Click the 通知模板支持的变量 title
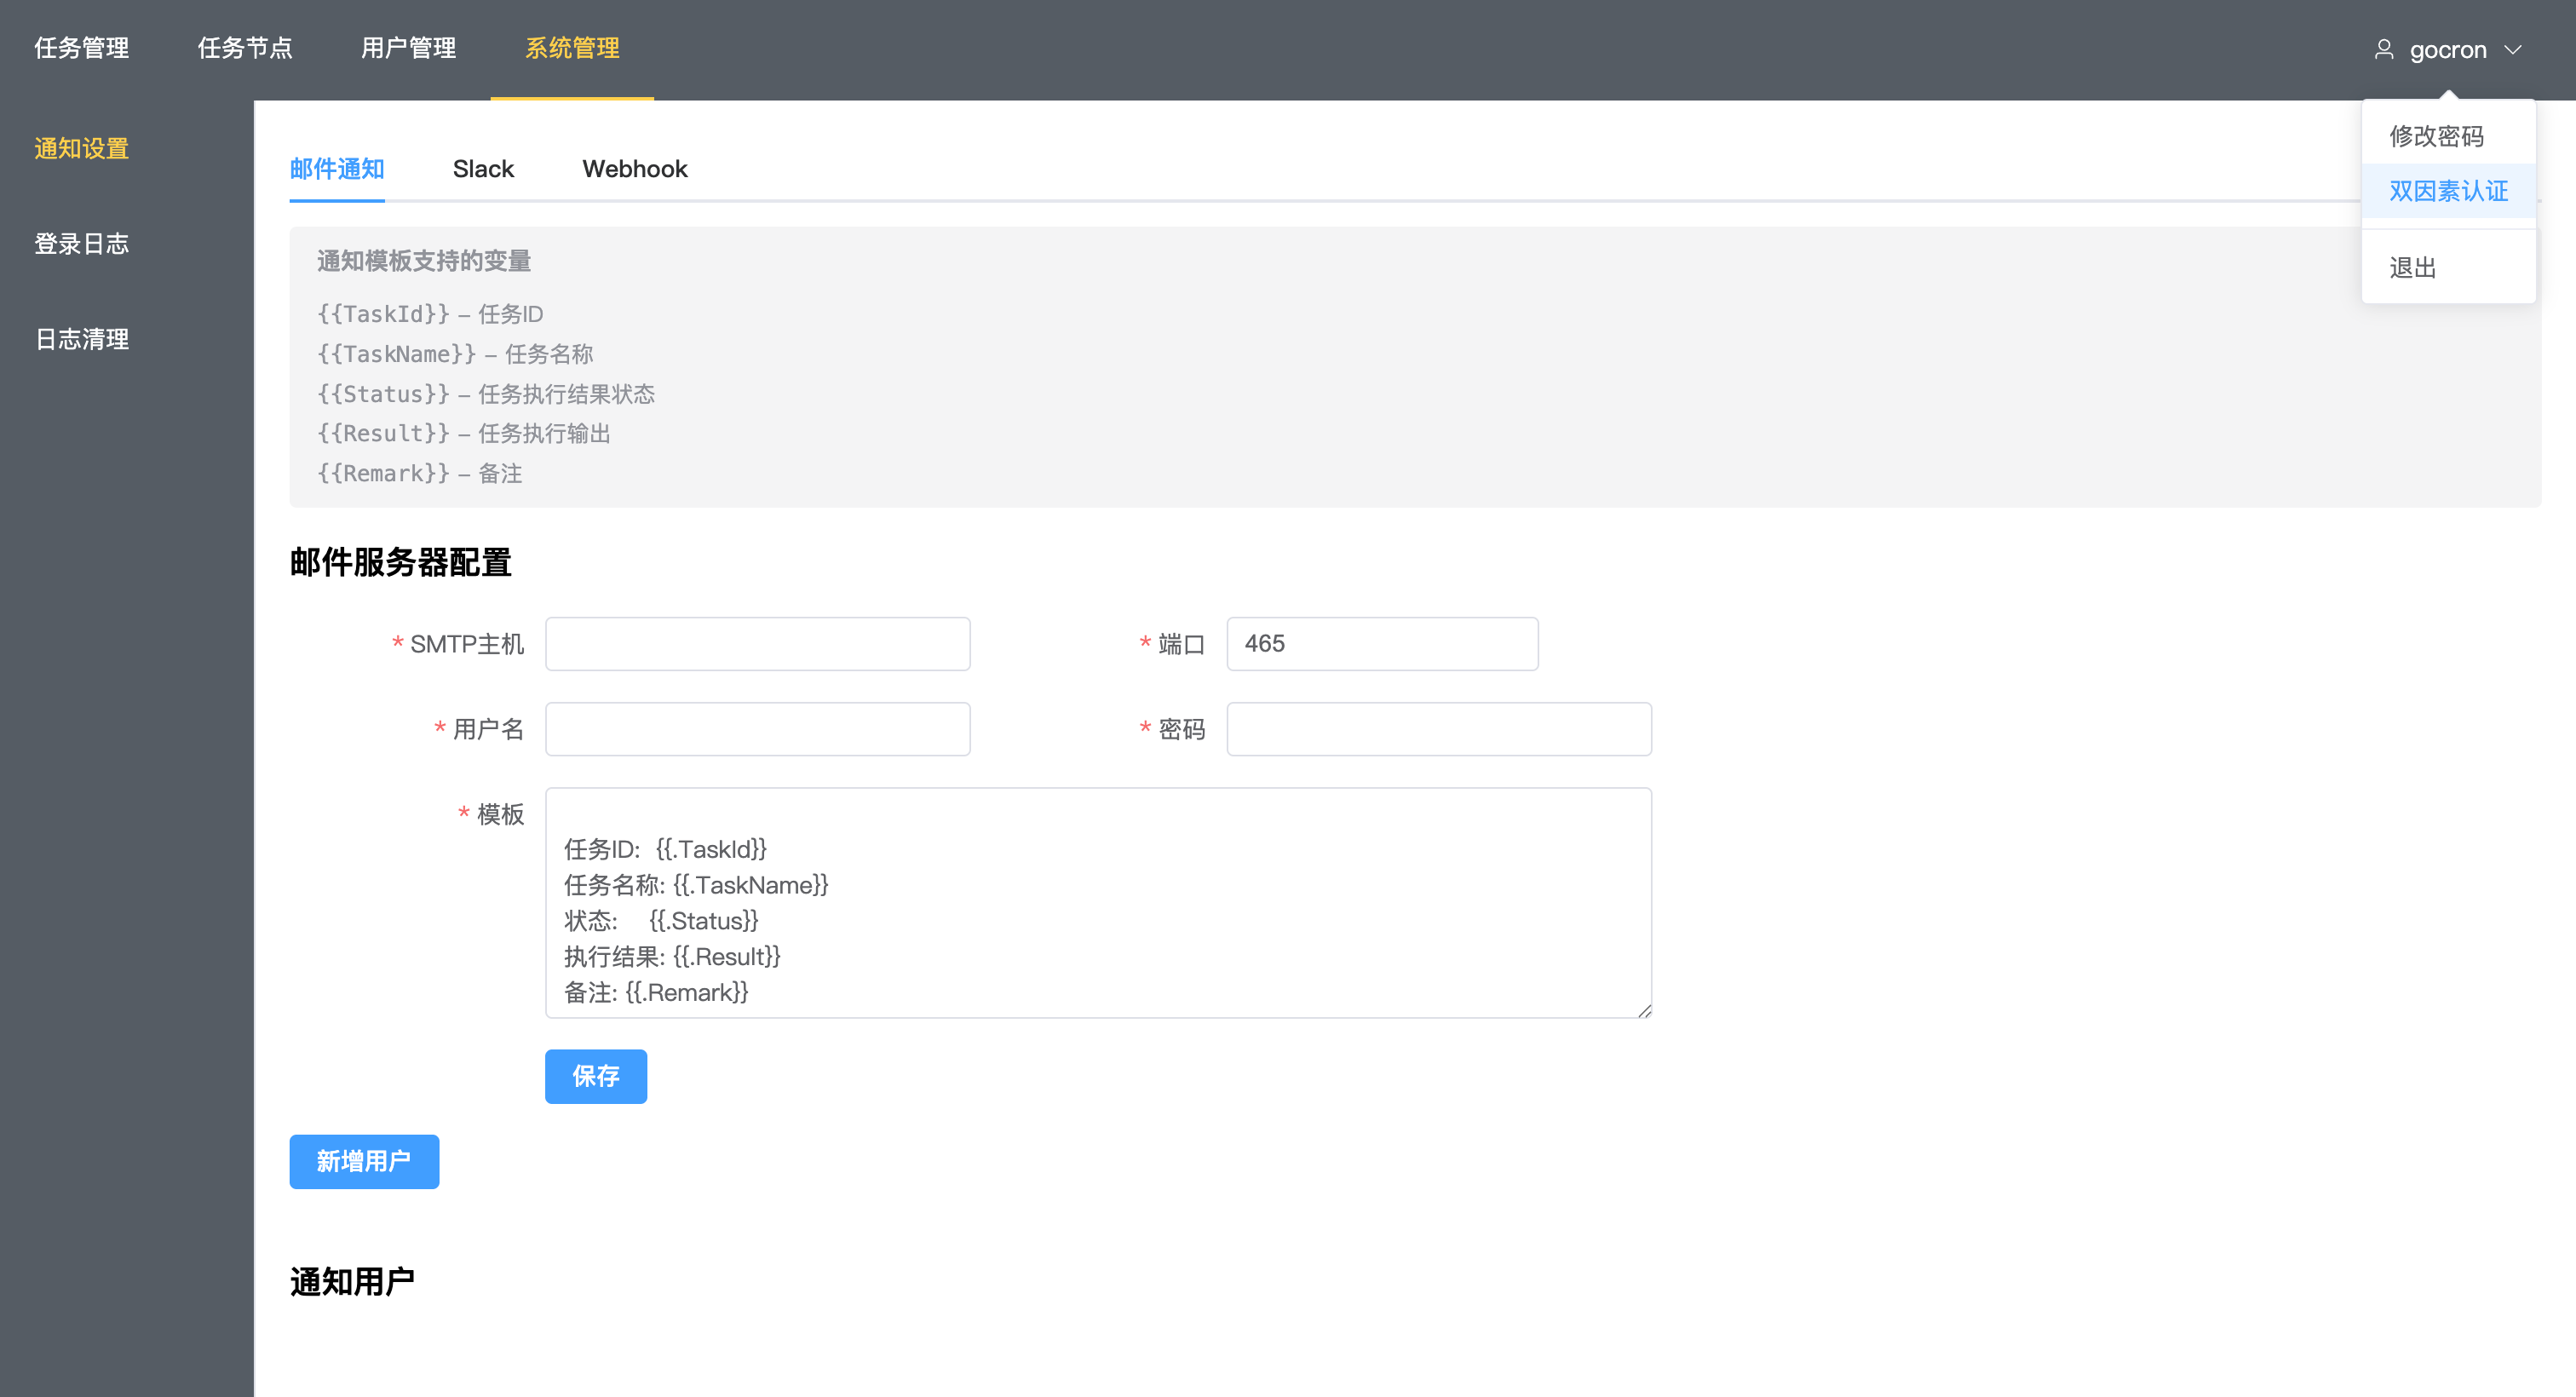The width and height of the screenshot is (2576, 1397). click(x=424, y=261)
